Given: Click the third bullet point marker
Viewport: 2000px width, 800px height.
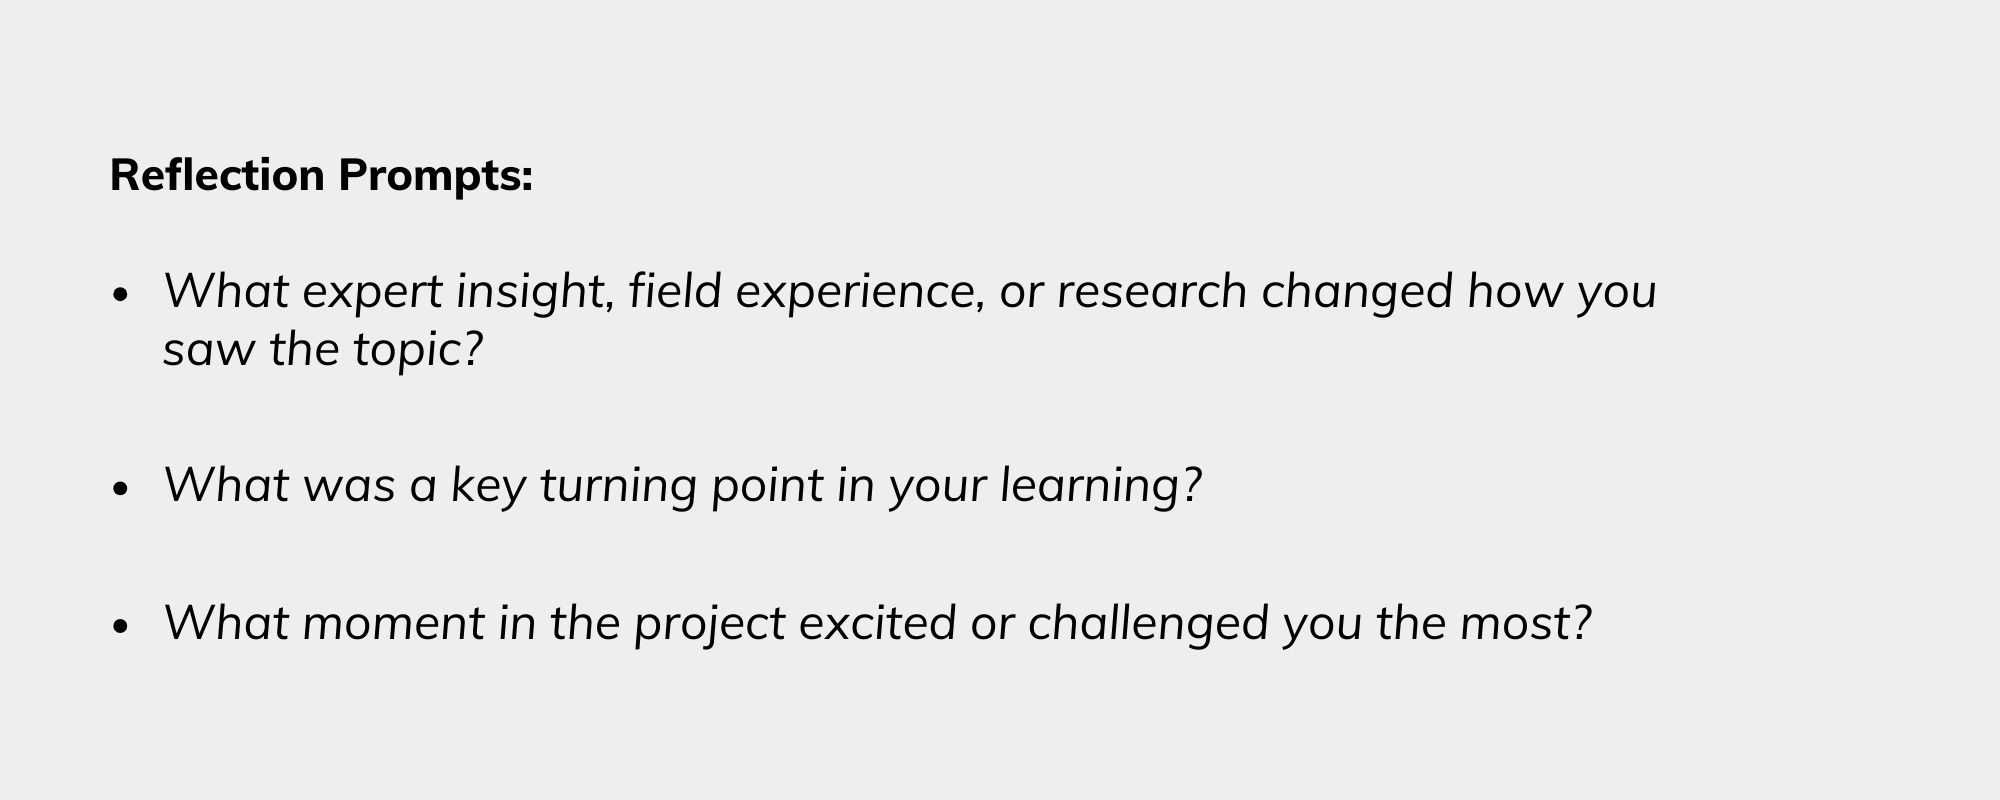Looking at the screenshot, I should [x=122, y=627].
